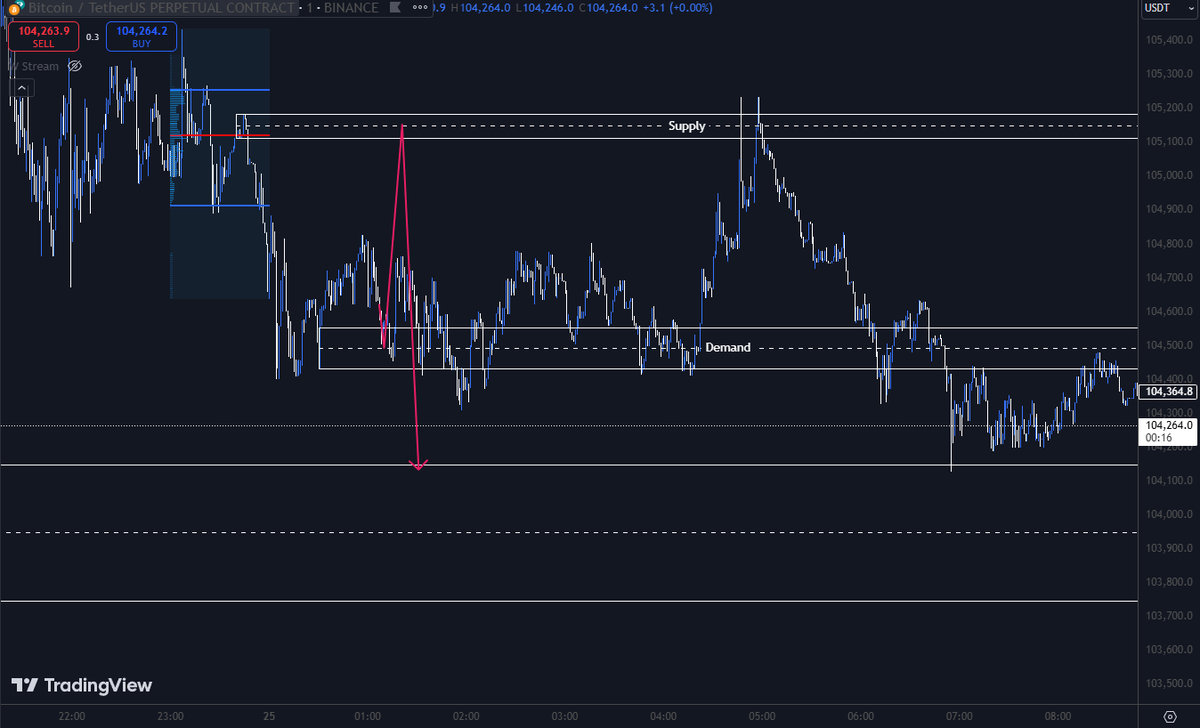This screenshot has height=728, width=1200.
Task: Click 105,000.0 on the price scale
Action: 1168,175
